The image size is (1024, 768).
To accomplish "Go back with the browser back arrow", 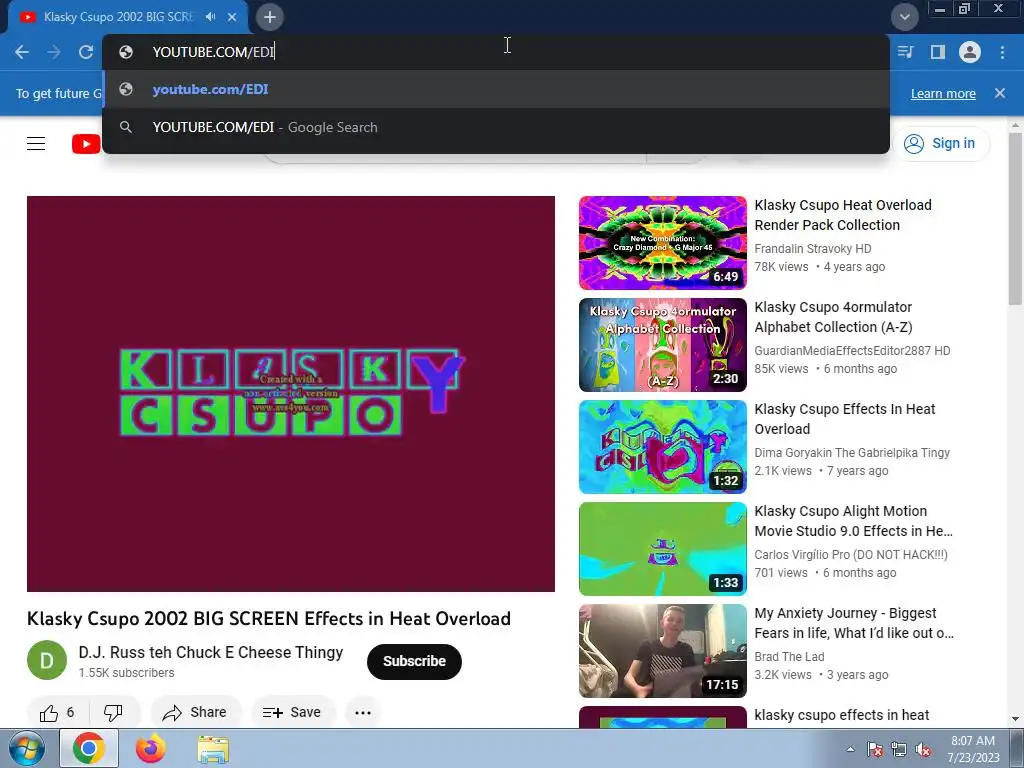I will tap(22, 52).
